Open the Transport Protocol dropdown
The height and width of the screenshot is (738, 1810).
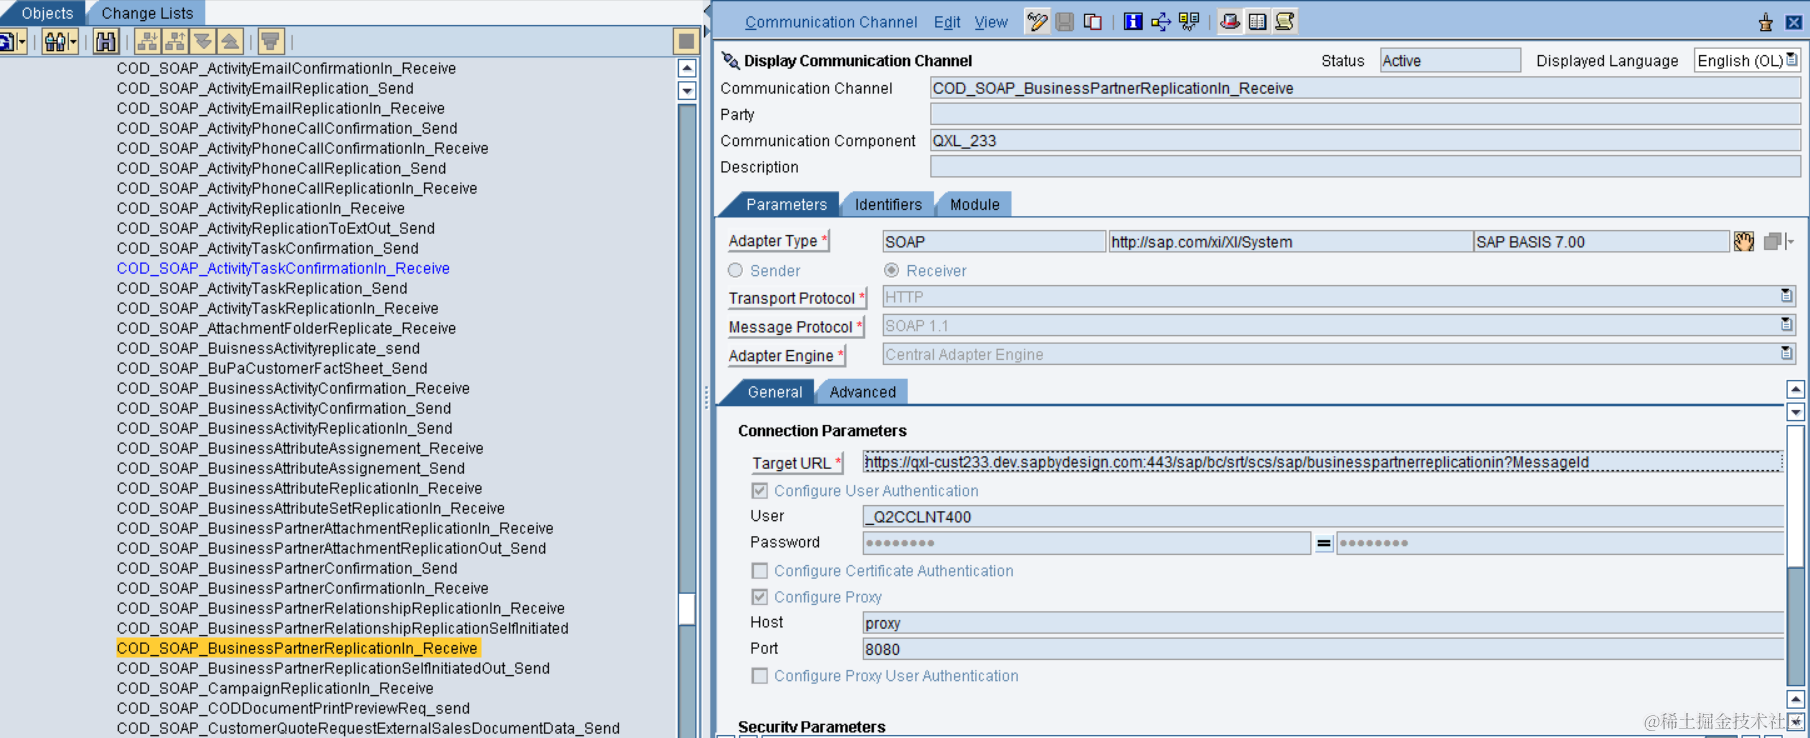(x=1786, y=296)
